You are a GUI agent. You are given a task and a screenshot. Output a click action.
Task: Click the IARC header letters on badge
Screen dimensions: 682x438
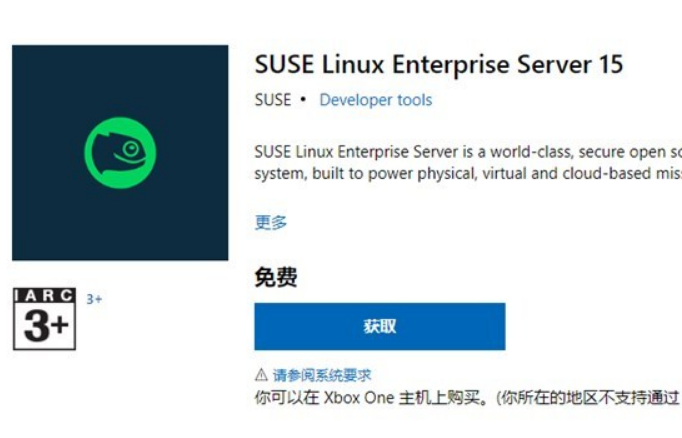[x=44, y=296]
